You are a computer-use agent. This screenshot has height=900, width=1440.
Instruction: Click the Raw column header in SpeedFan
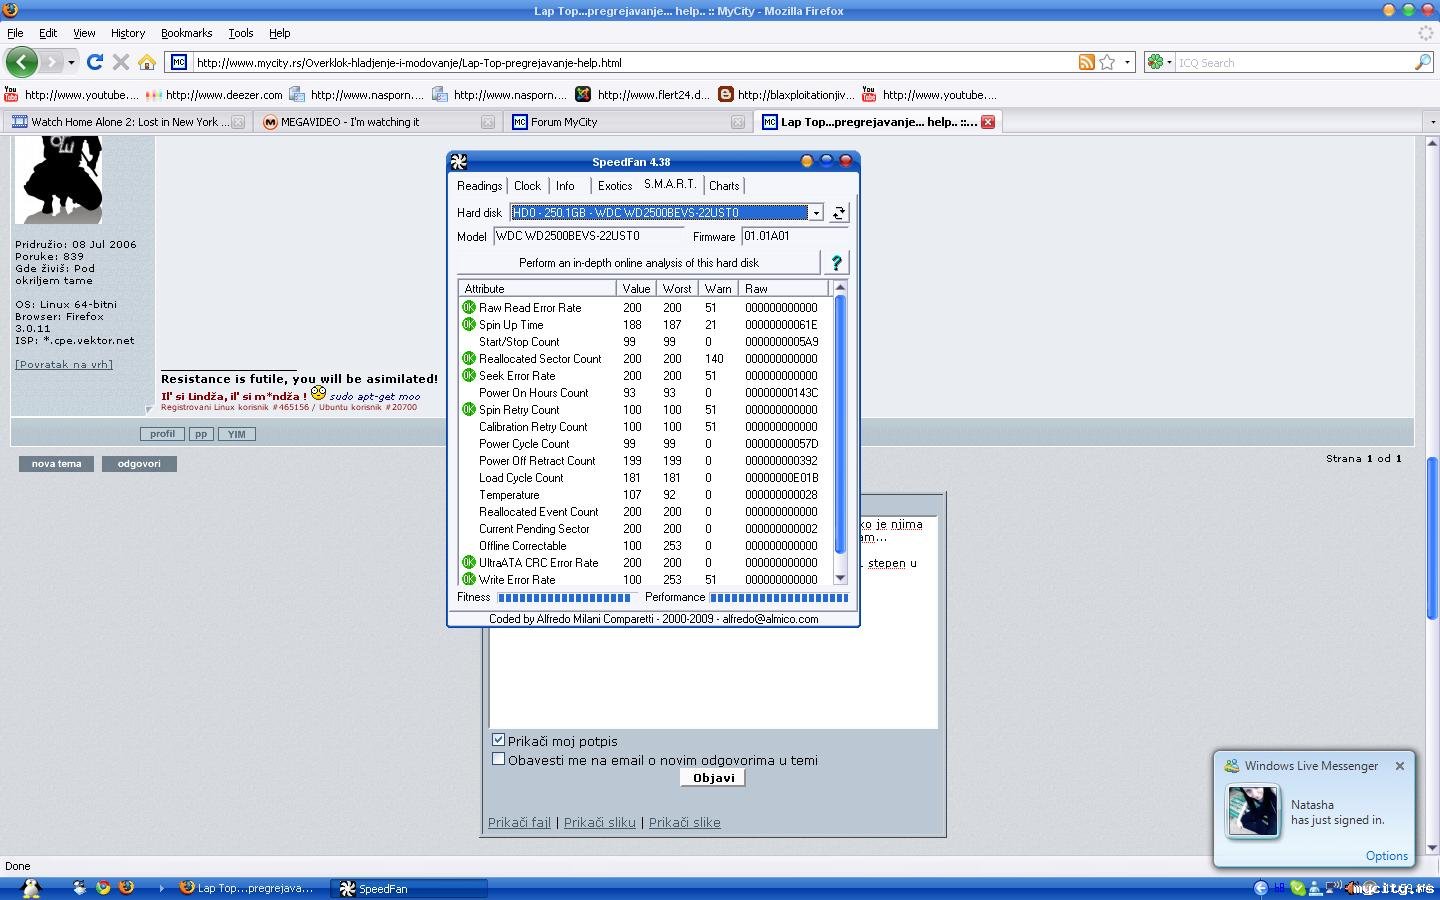(785, 289)
